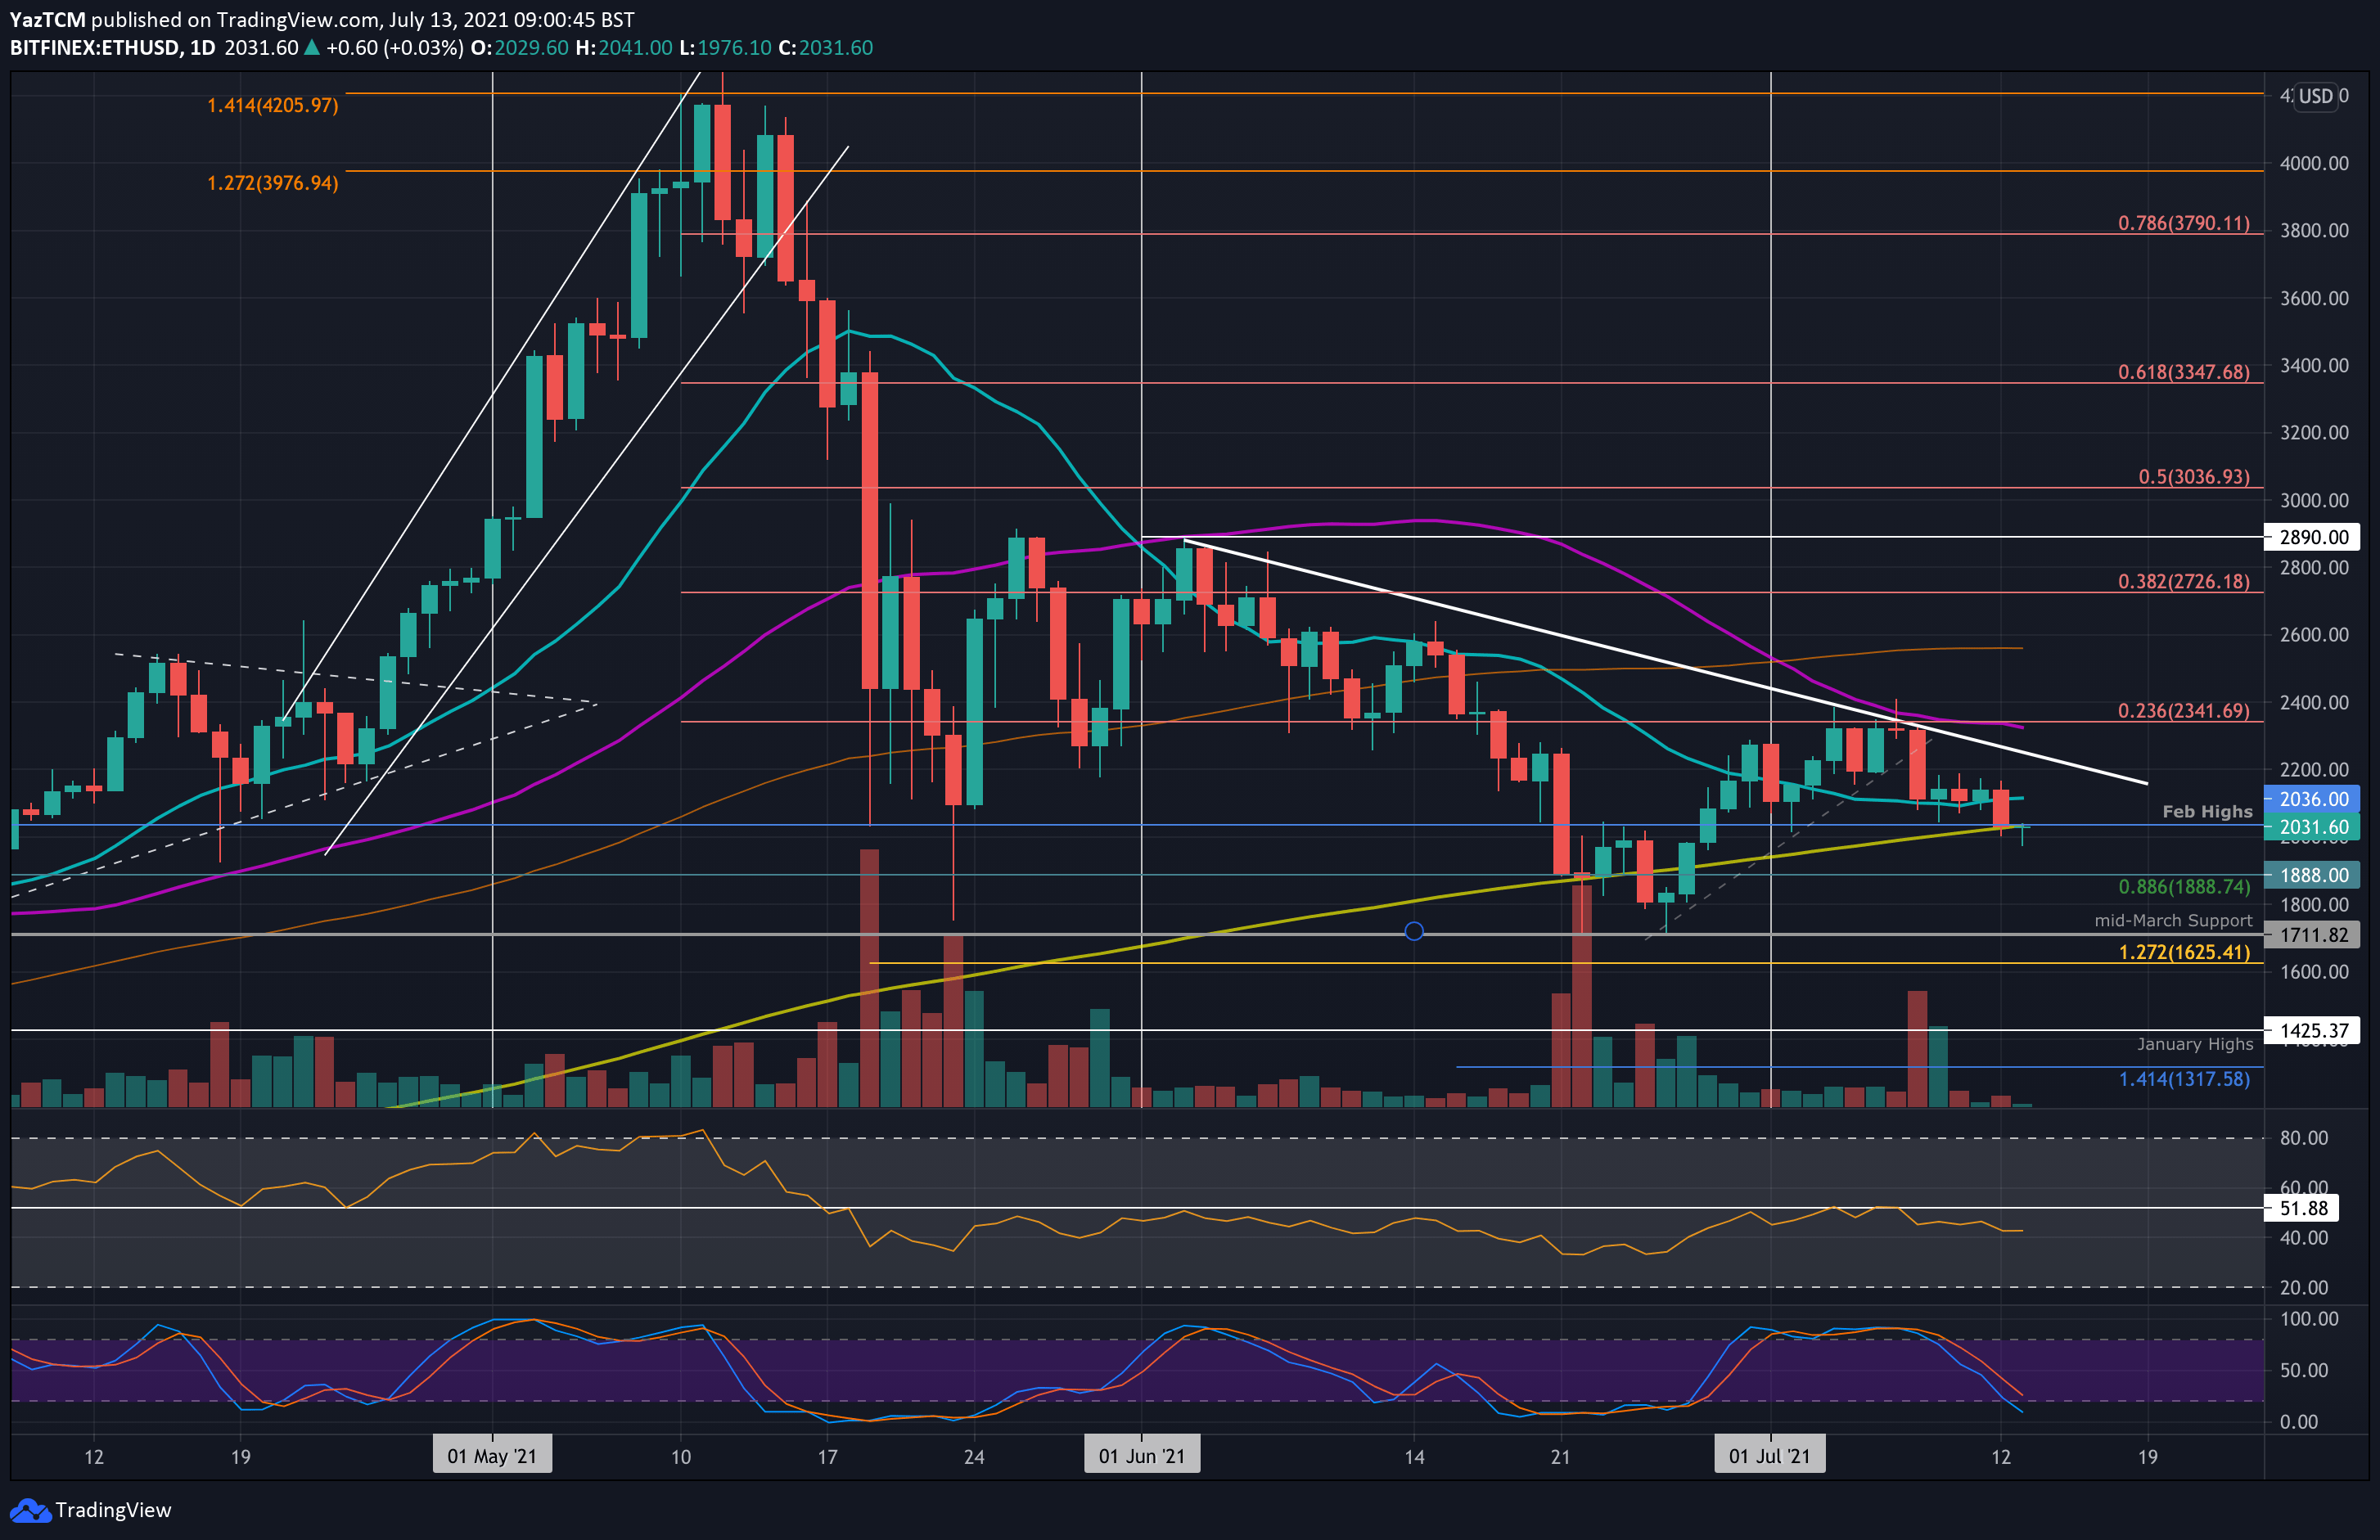Click the 80.00 RSI axis label
The image size is (2380, 1540).
pyautogui.click(x=2304, y=1138)
